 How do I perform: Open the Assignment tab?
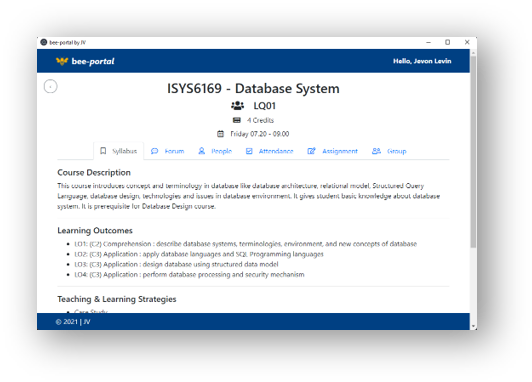tap(332, 151)
